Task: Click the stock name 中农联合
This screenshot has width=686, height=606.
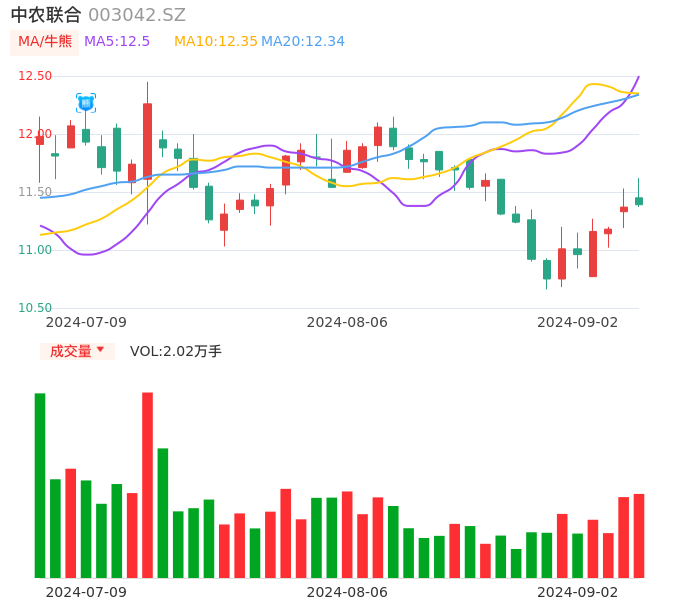Action: (x=46, y=15)
